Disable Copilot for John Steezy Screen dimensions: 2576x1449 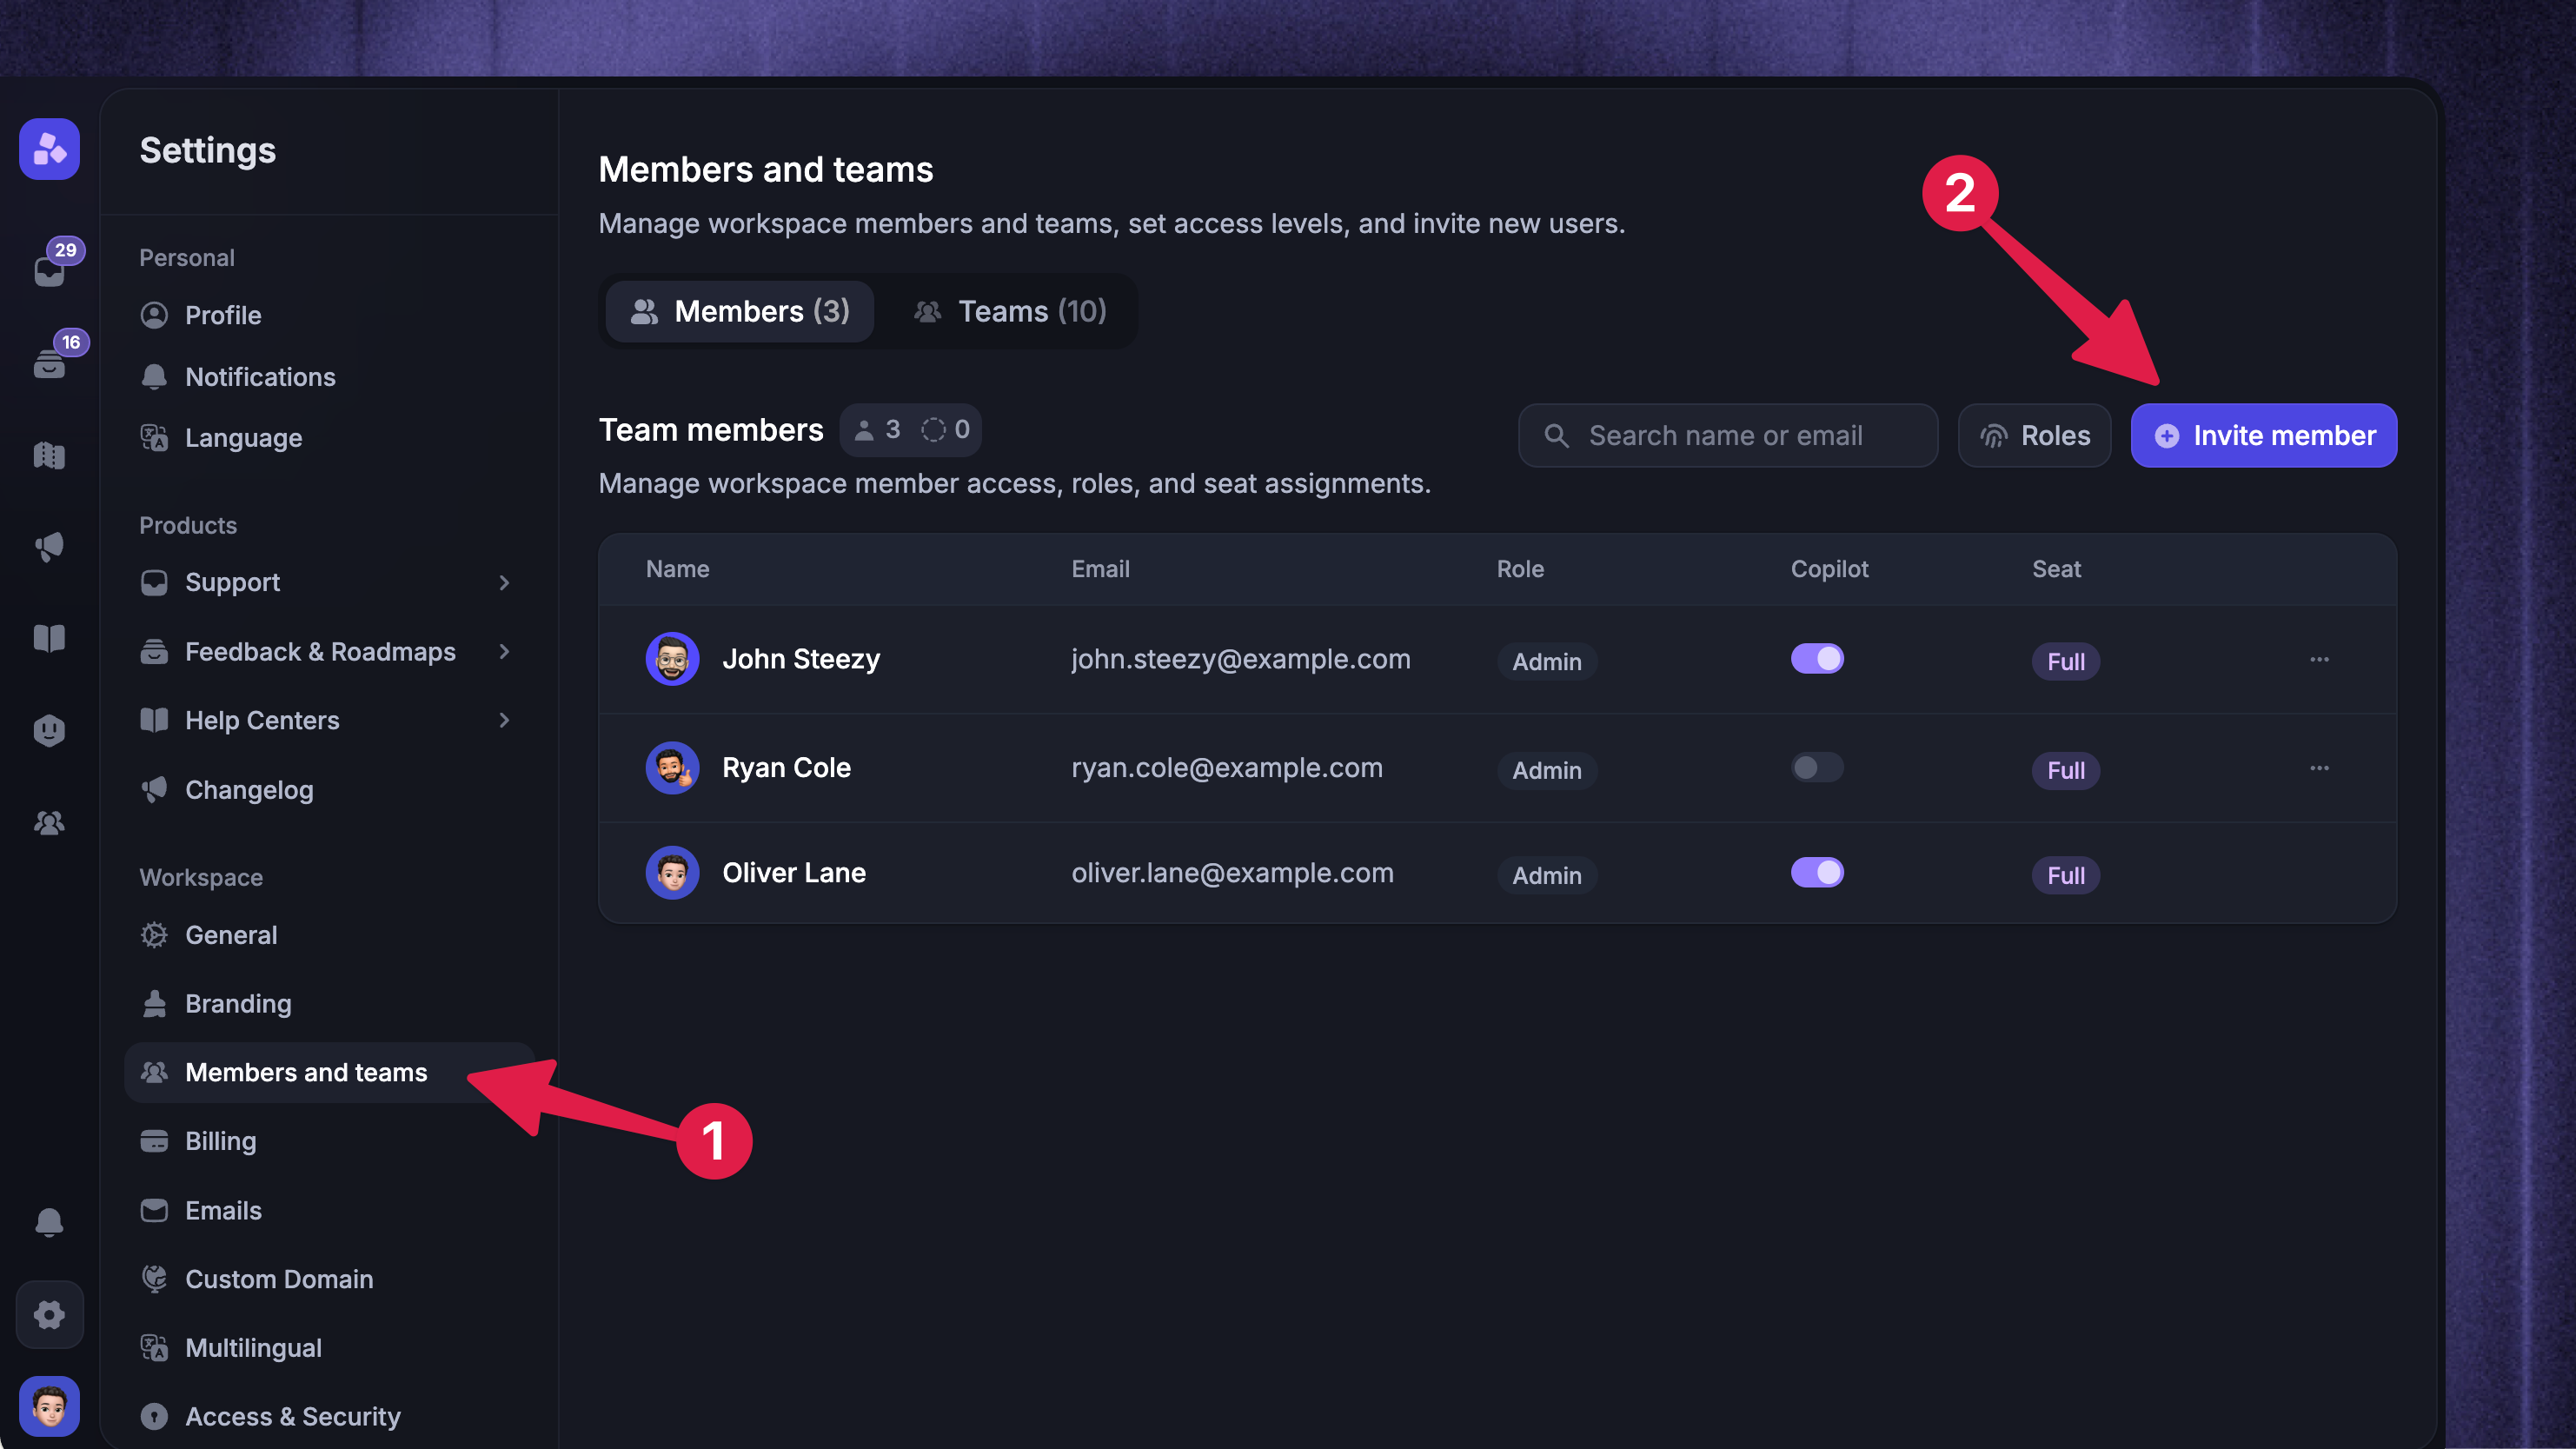(x=1817, y=659)
